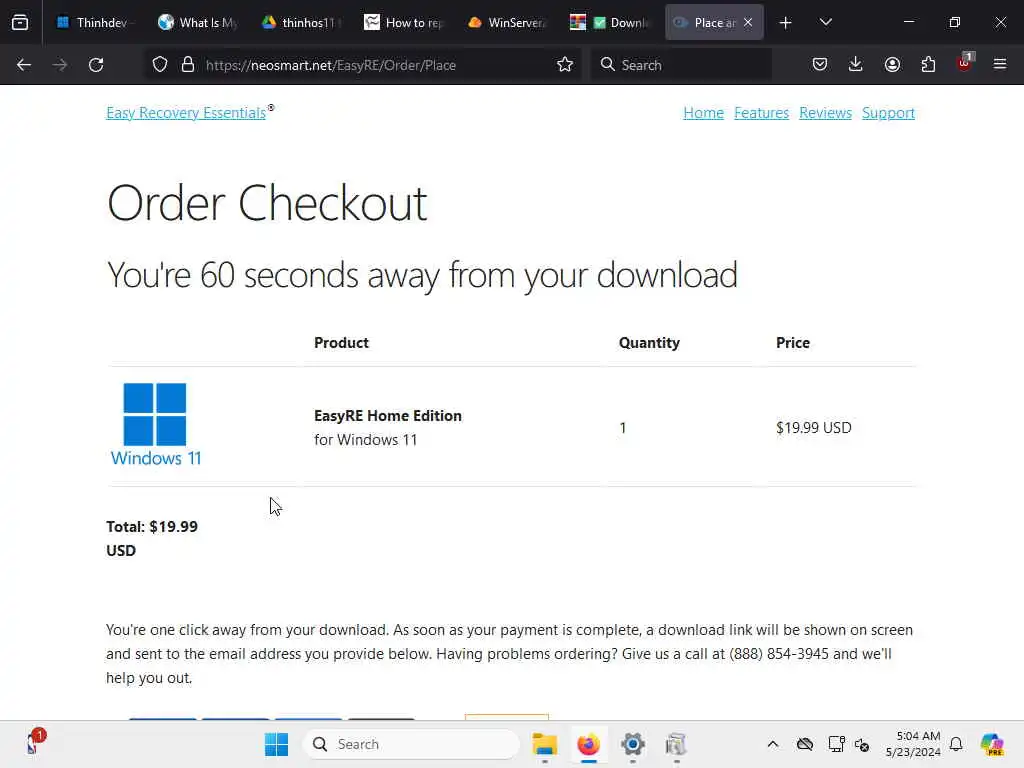The width and height of the screenshot is (1024, 768).
Task: Open the Windows Start menu
Action: (x=277, y=744)
